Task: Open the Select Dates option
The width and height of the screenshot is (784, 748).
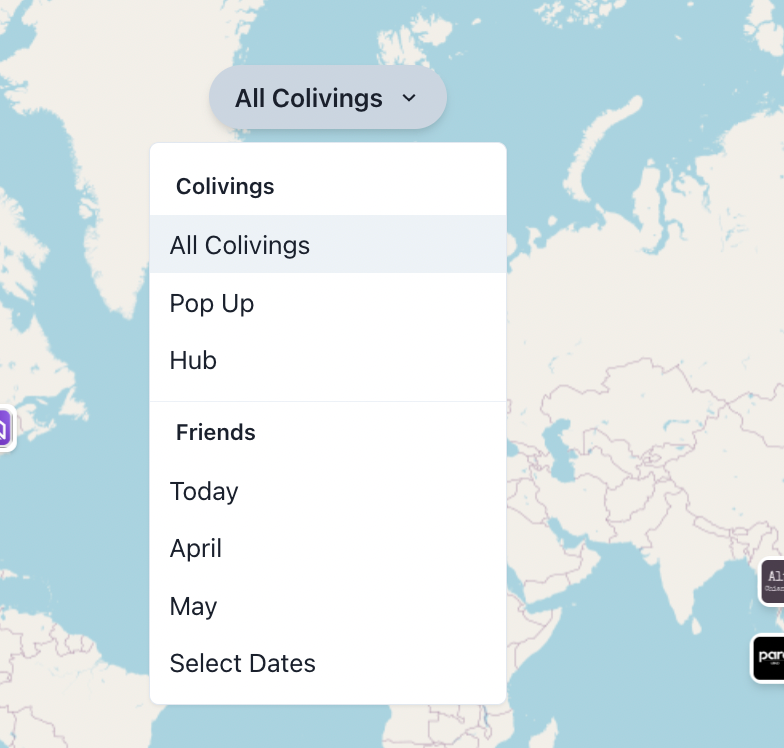Action: point(243,663)
